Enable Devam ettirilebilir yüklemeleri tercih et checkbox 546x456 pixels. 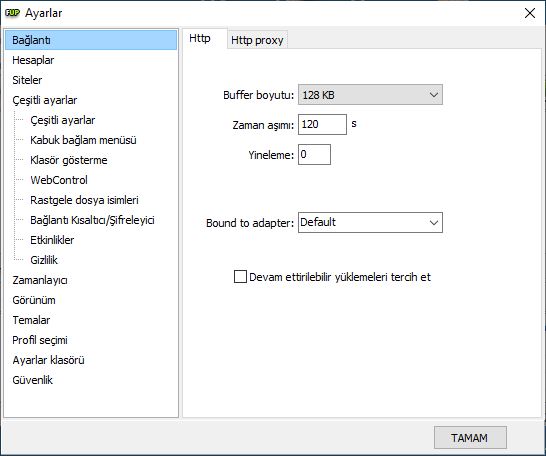[x=240, y=277]
